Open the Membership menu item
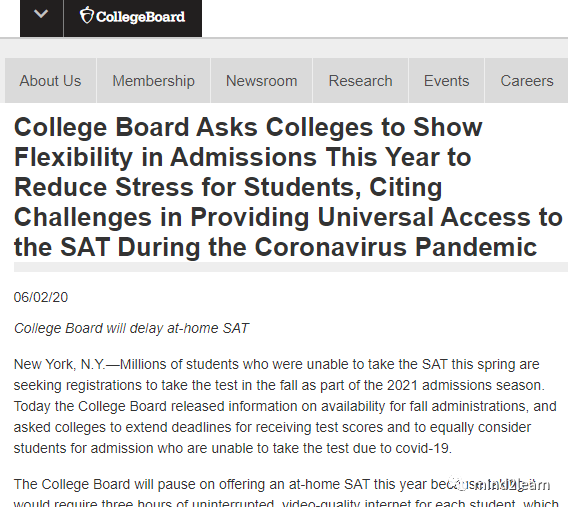The width and height of the screenshot is (568, 507). [x=154, y=81]
